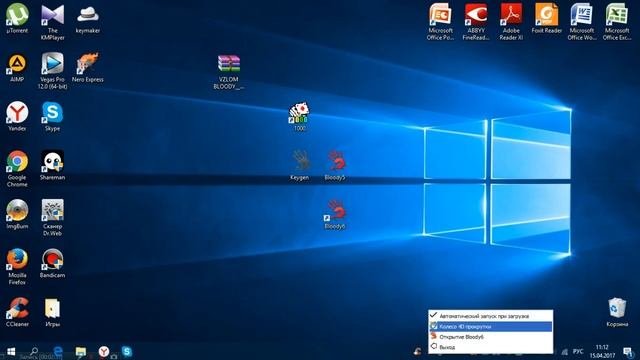Open the µTorrent desktop shortcut
This screenshot has width=640, height=360.
(17, 18)
